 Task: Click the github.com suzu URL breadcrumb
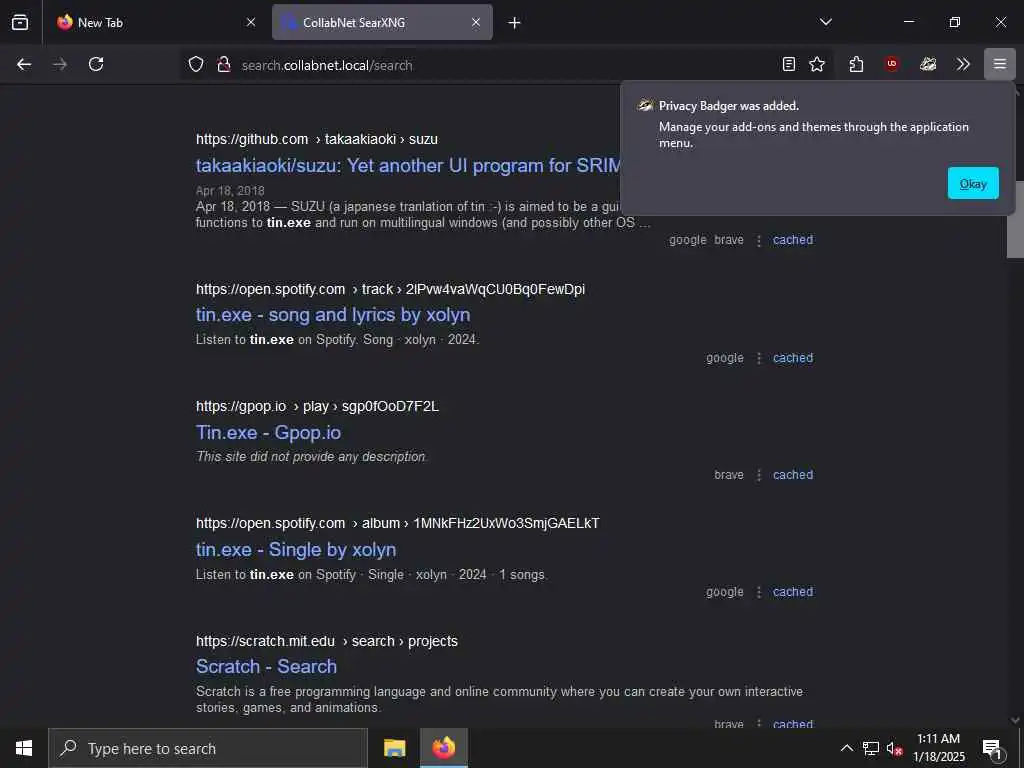click(317, 139)
